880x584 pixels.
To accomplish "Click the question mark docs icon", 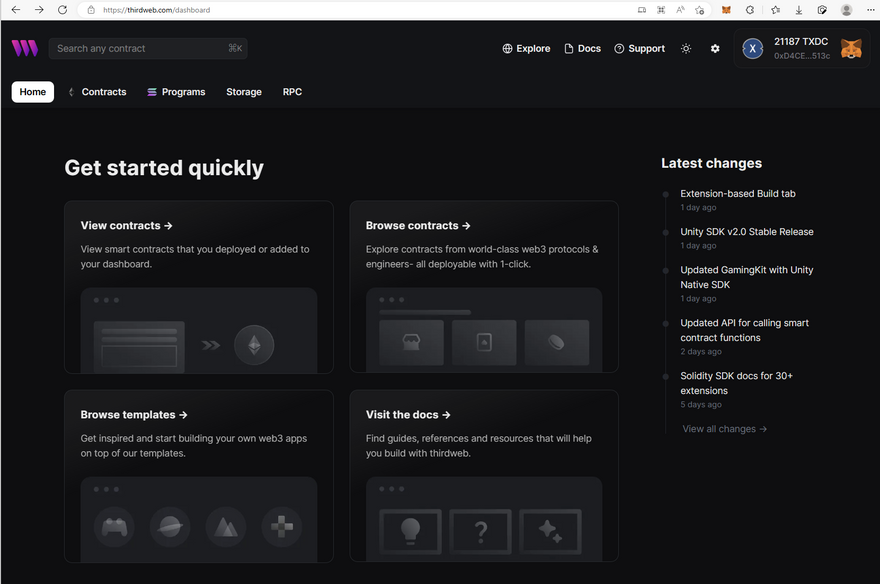I will point(480,531).
